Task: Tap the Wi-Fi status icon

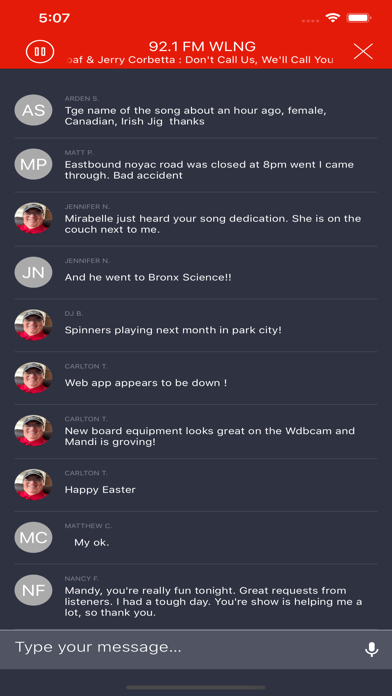Action: [x=332, y=18]
